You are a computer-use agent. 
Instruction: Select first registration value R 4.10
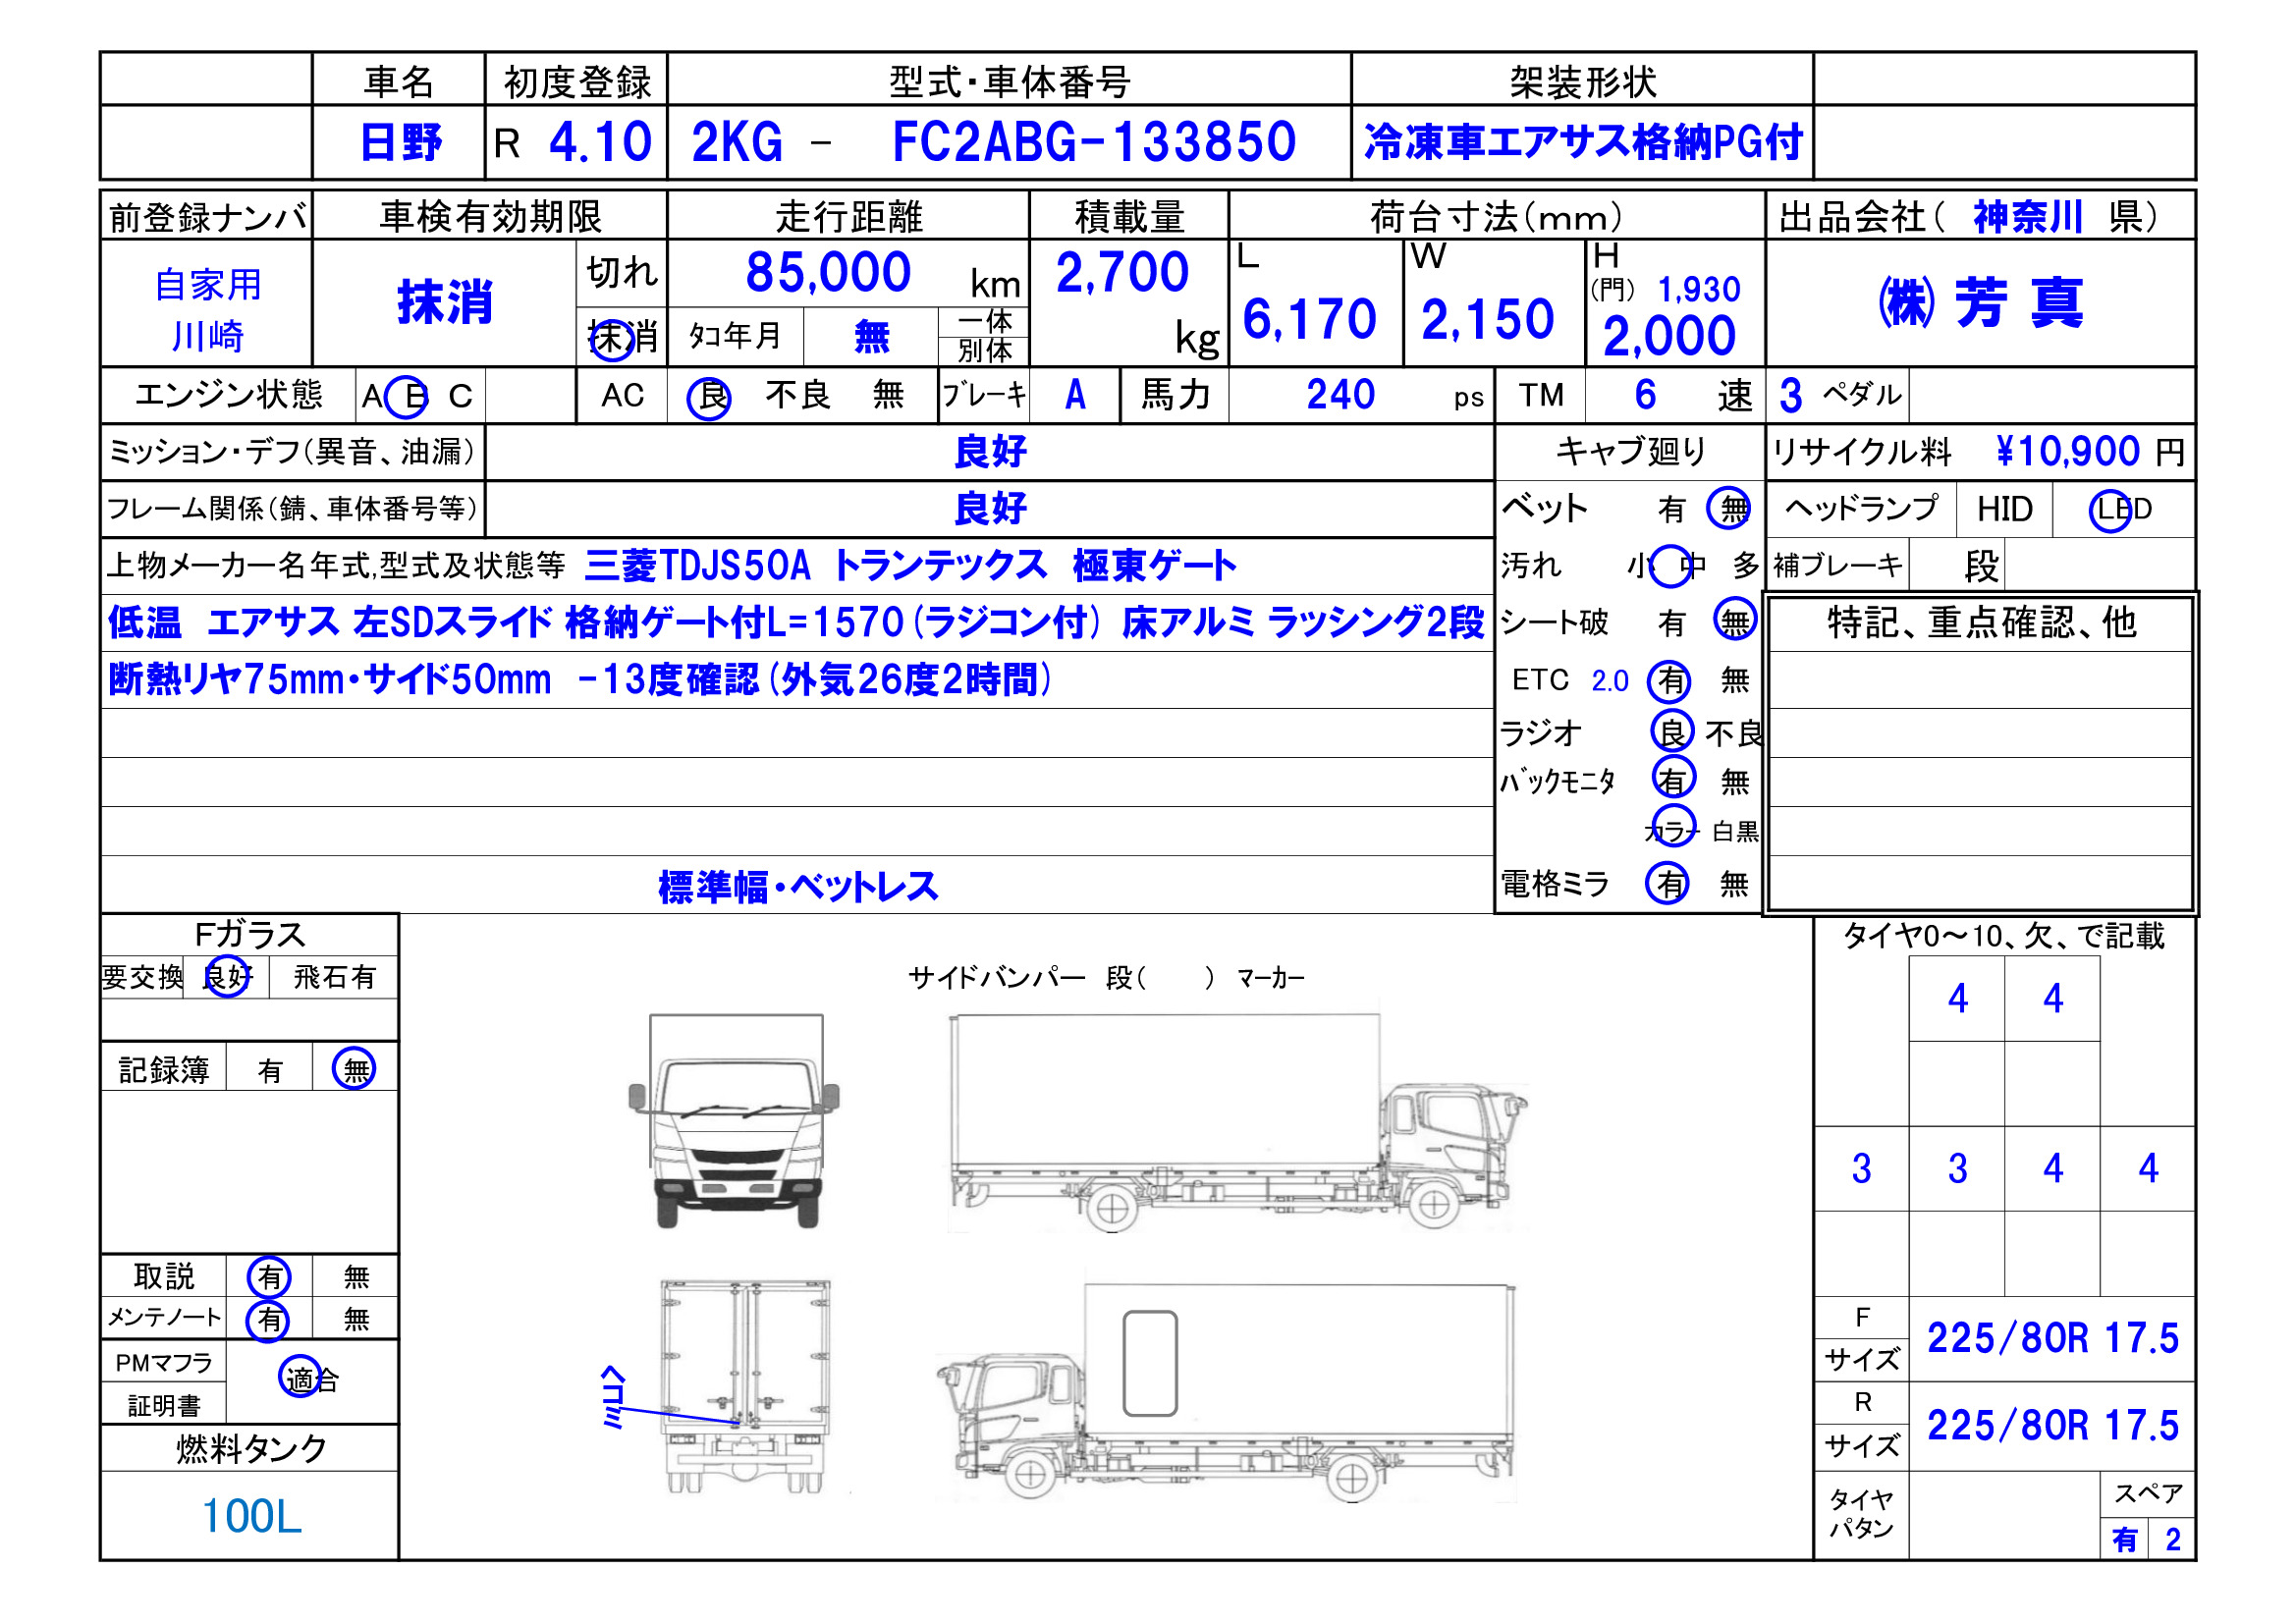(573, 142)
